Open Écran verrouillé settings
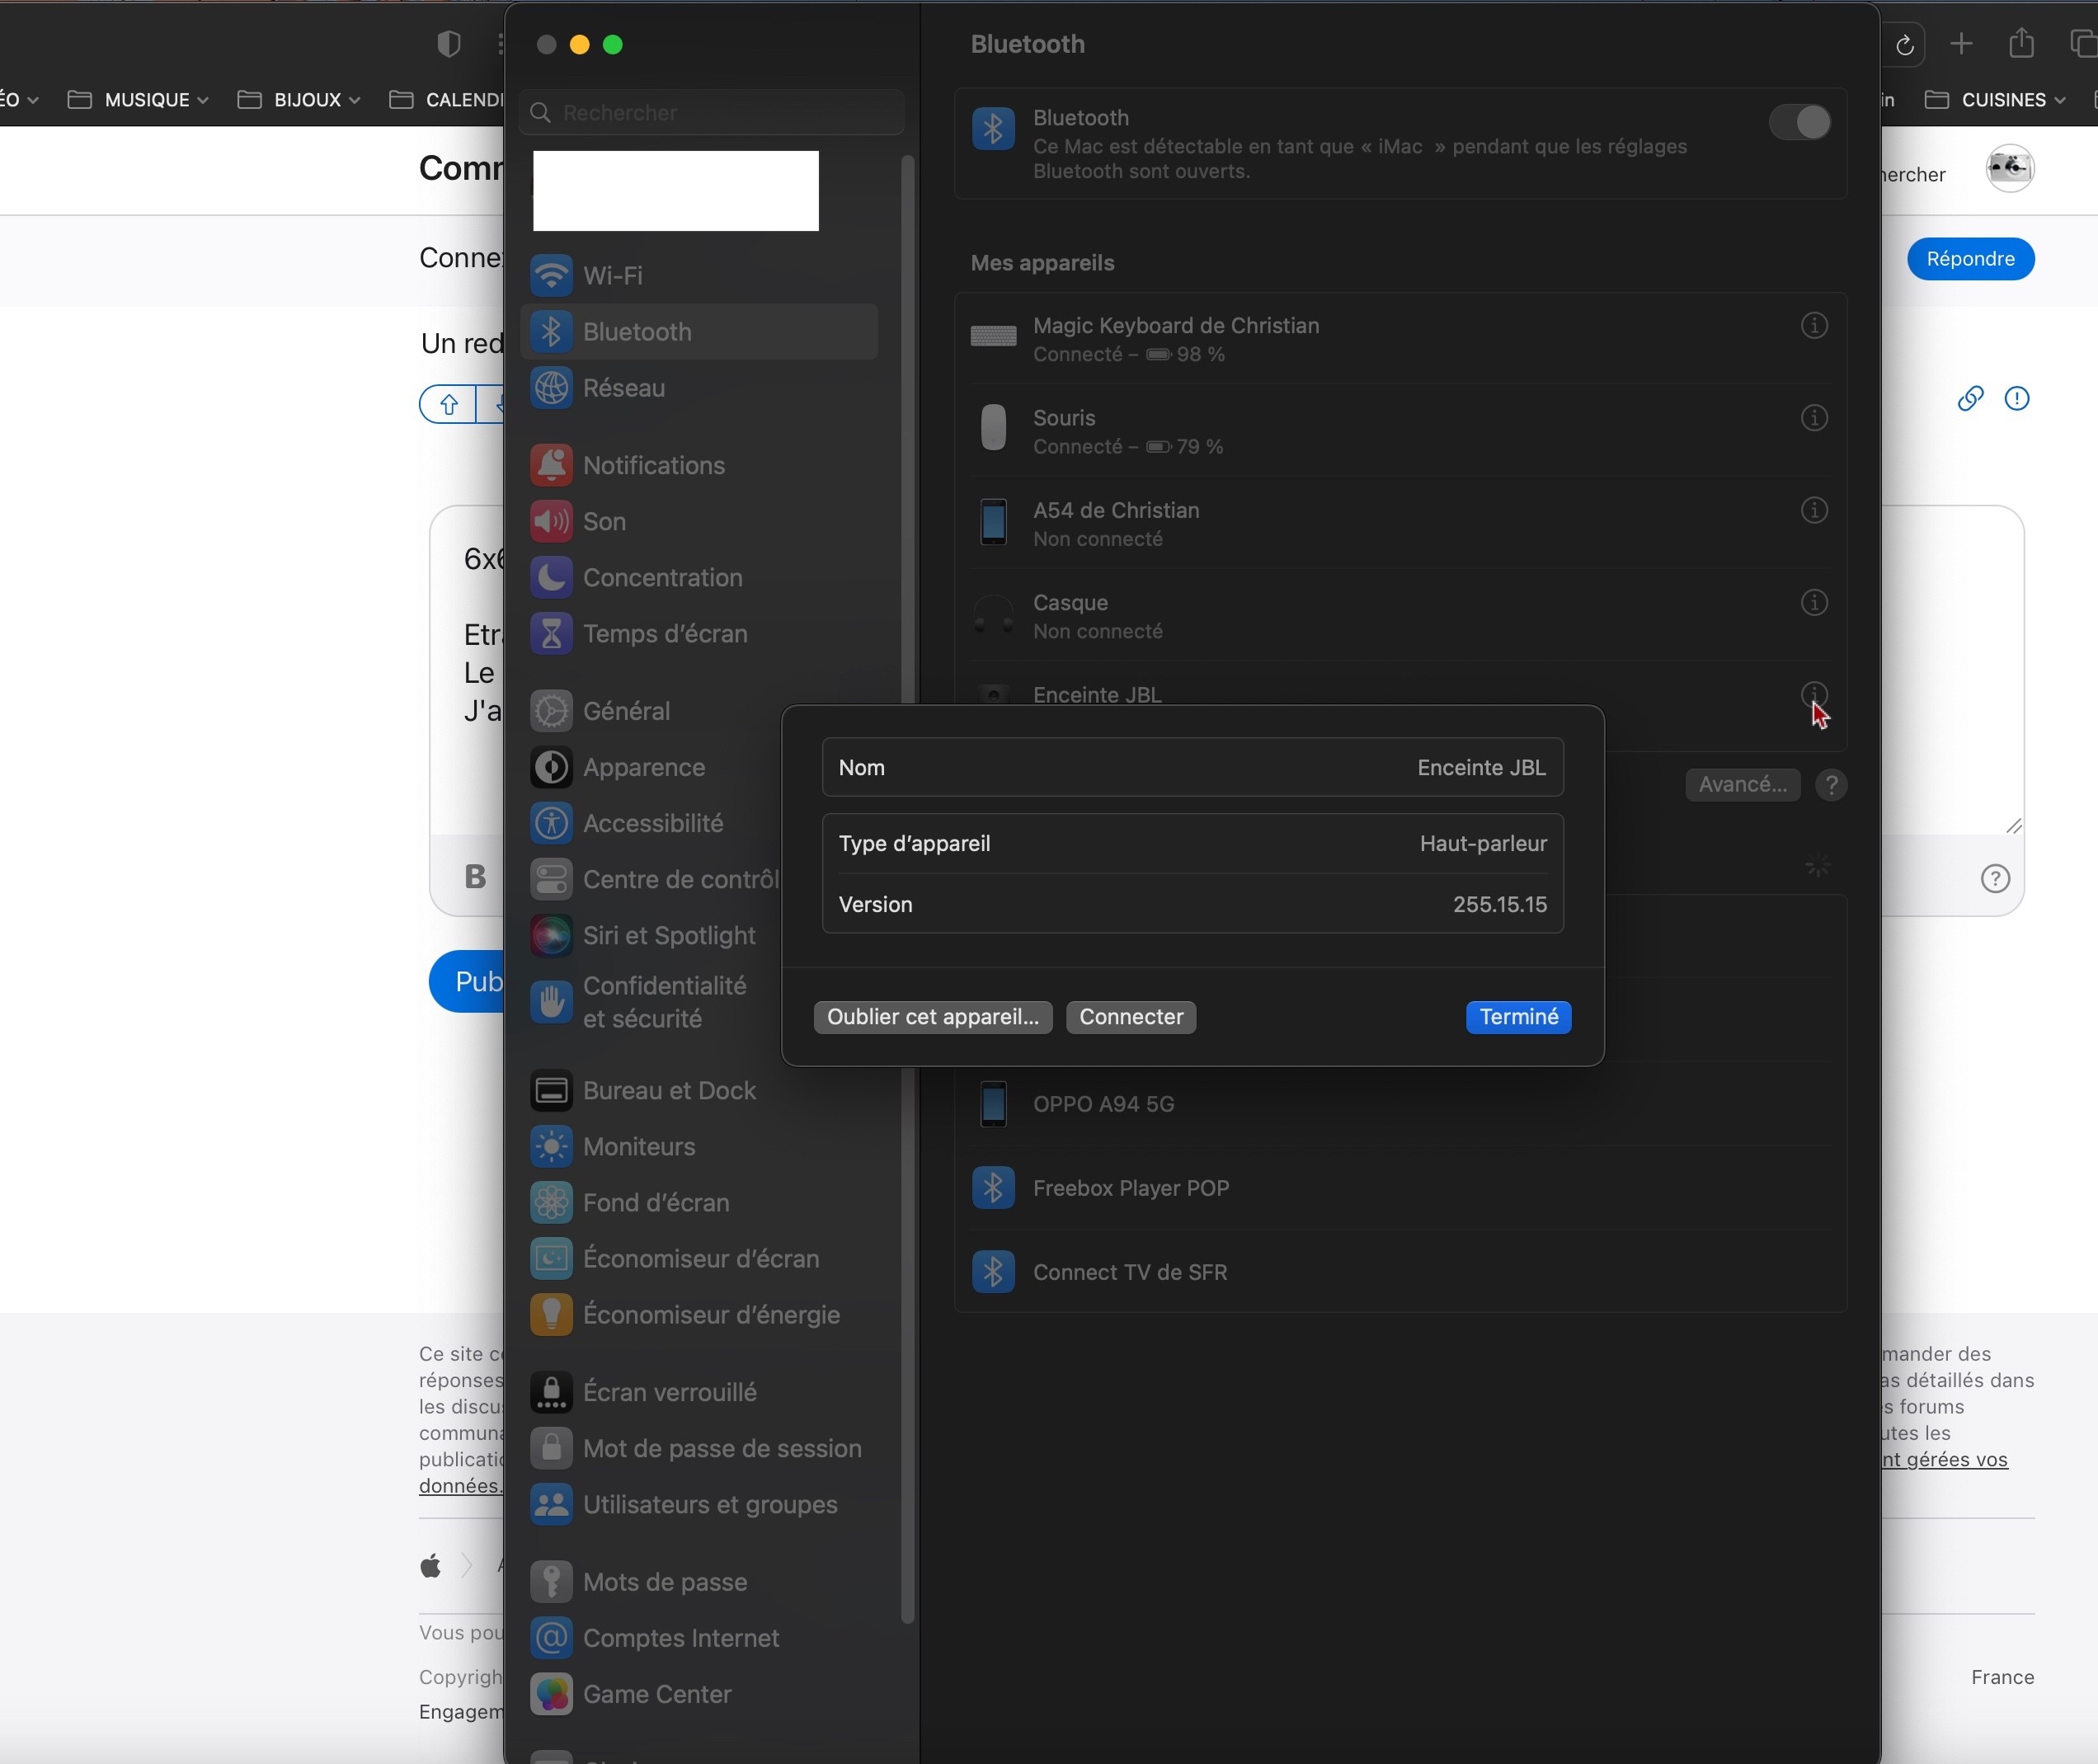Screen dimensions: 2098x1764 point(668,1392)
